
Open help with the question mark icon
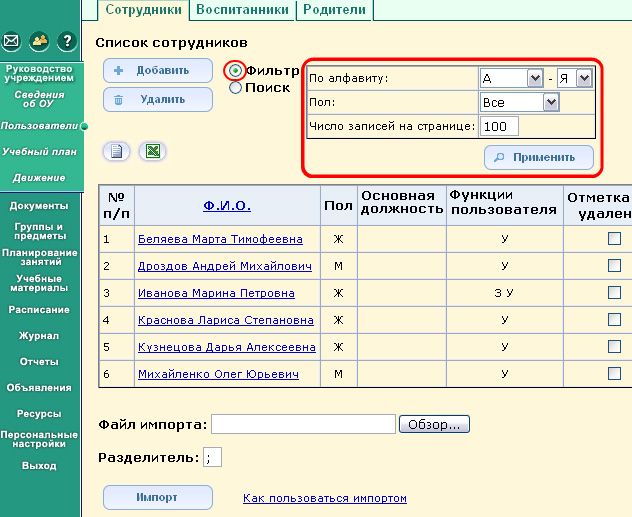pyautogui.click(x=67, y=41)
